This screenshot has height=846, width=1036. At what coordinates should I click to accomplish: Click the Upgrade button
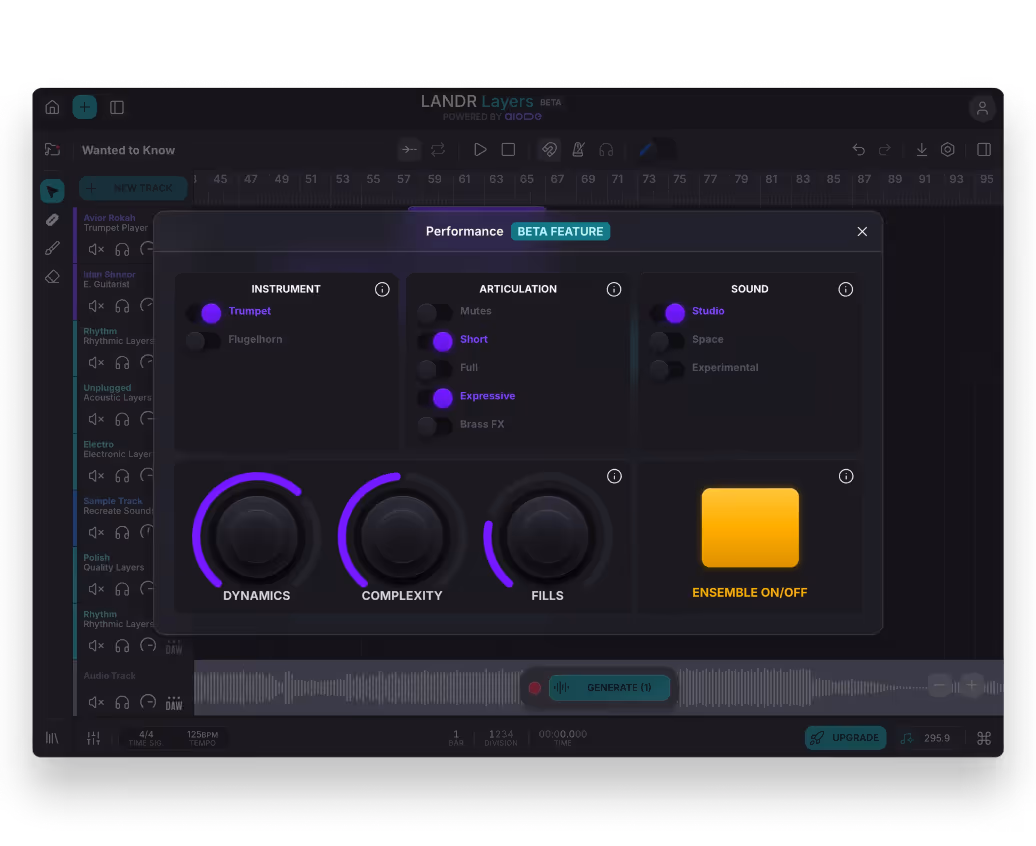click(846, 738)
